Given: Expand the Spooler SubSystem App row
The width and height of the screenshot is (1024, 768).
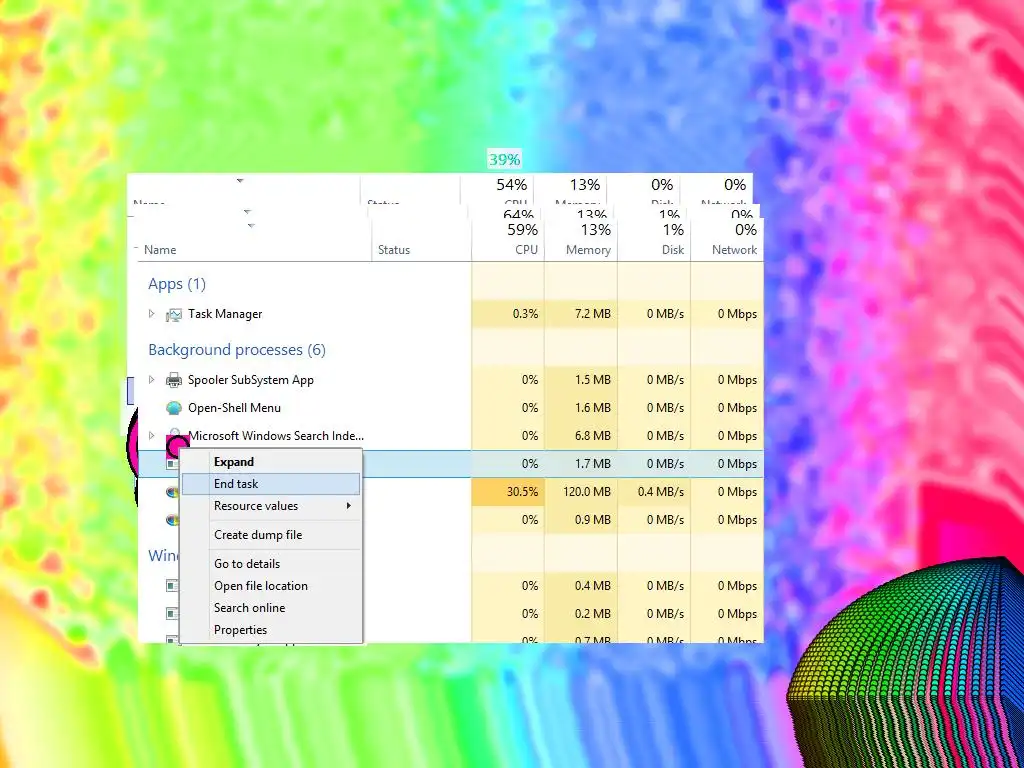Looking at the screenshot, I should (152, 379).
